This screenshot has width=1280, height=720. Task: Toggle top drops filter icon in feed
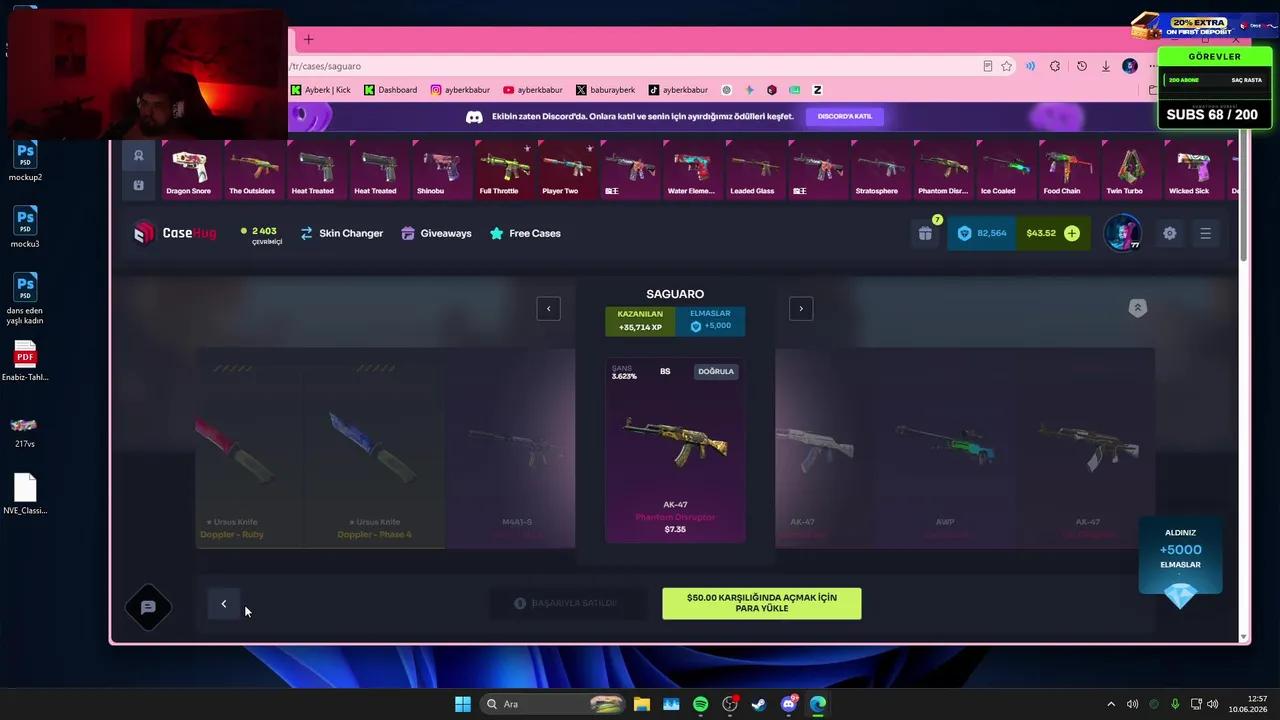tap(139, 156)
